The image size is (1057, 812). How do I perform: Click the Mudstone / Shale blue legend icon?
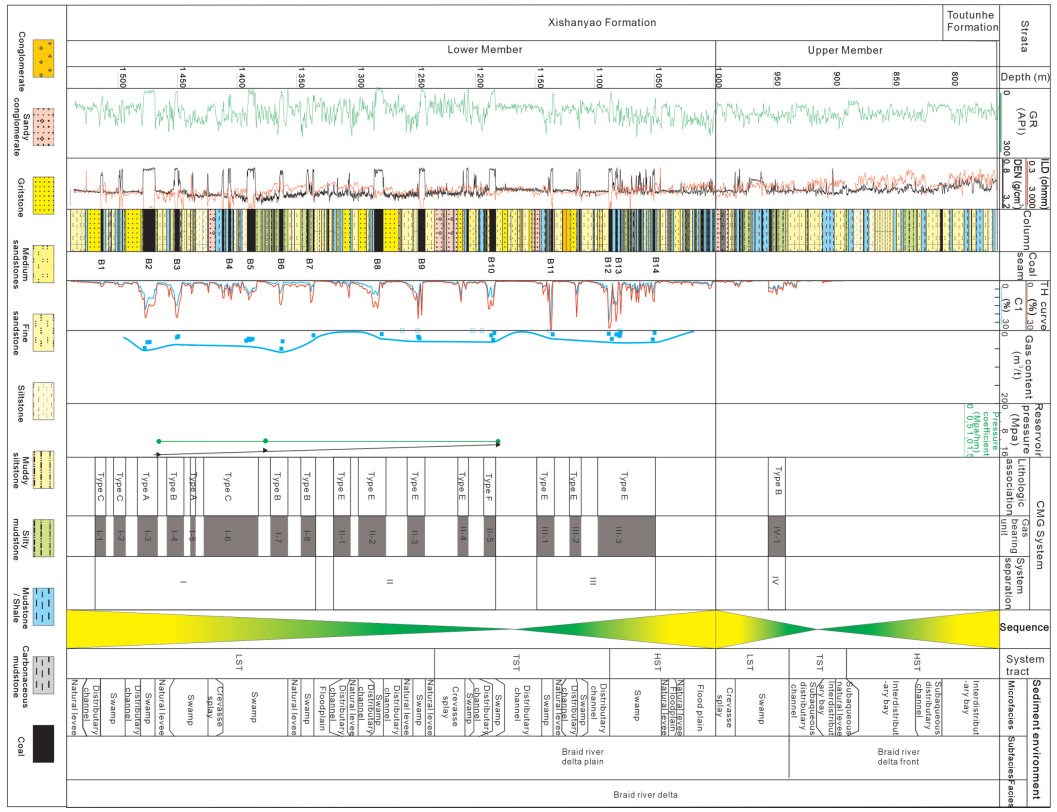(x=43, y=606)
